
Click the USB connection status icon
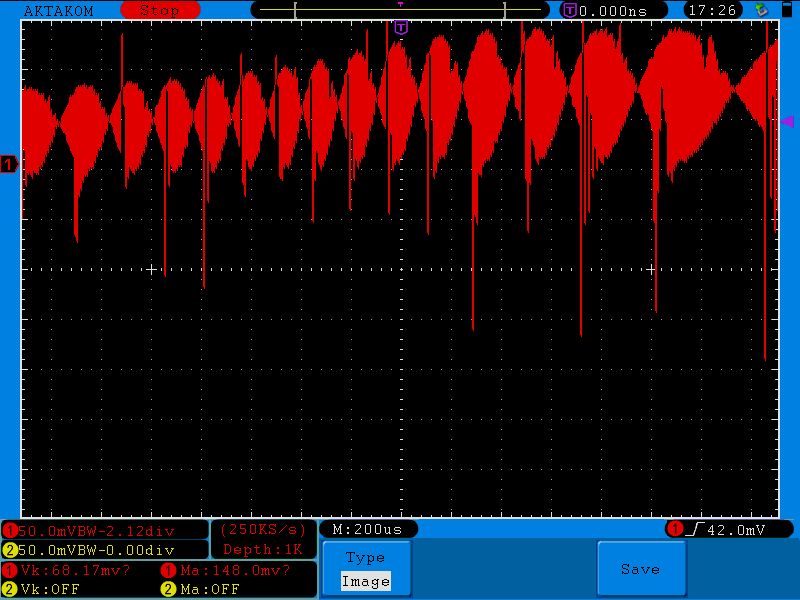click(x=762, y=10)
